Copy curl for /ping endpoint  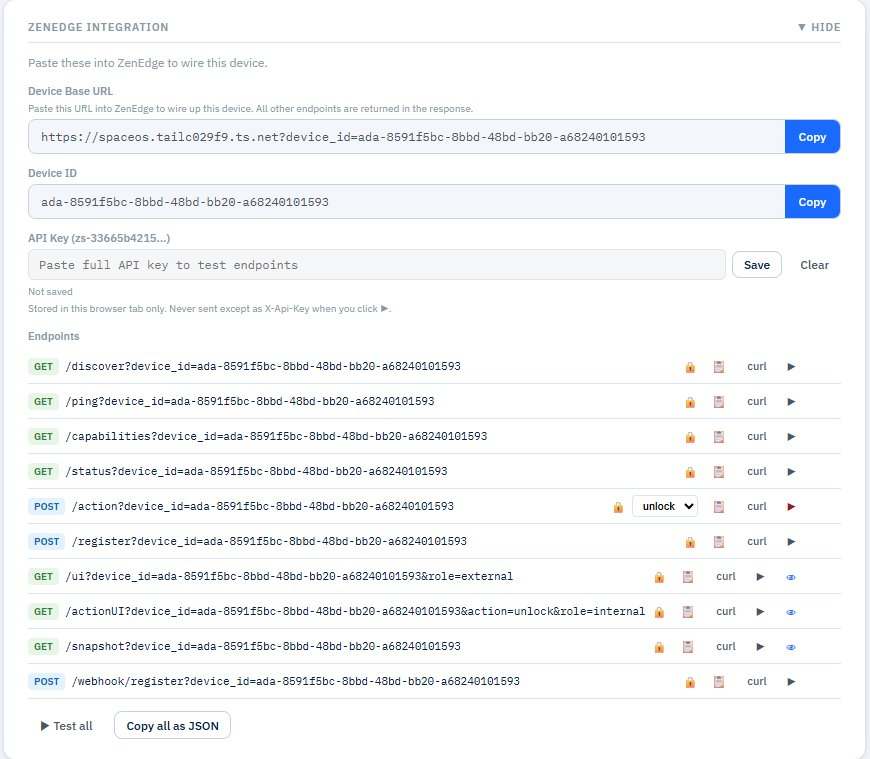[x=757, y=401]
